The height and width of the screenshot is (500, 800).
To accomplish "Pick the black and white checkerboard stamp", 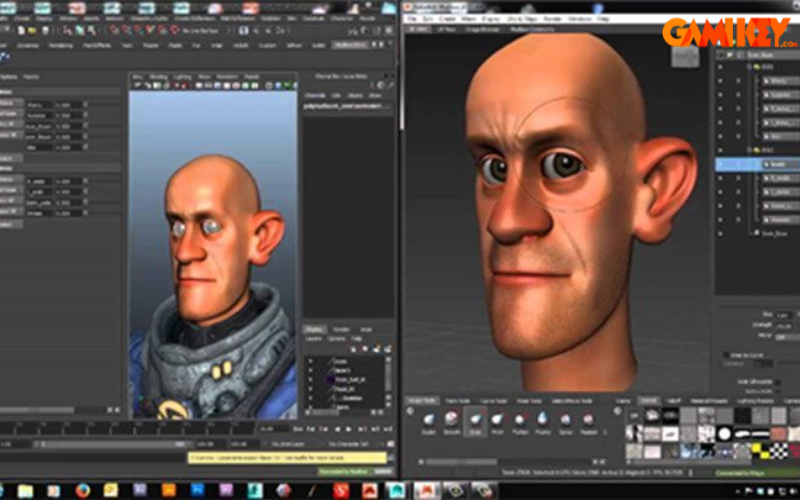I will click(778, 451).
